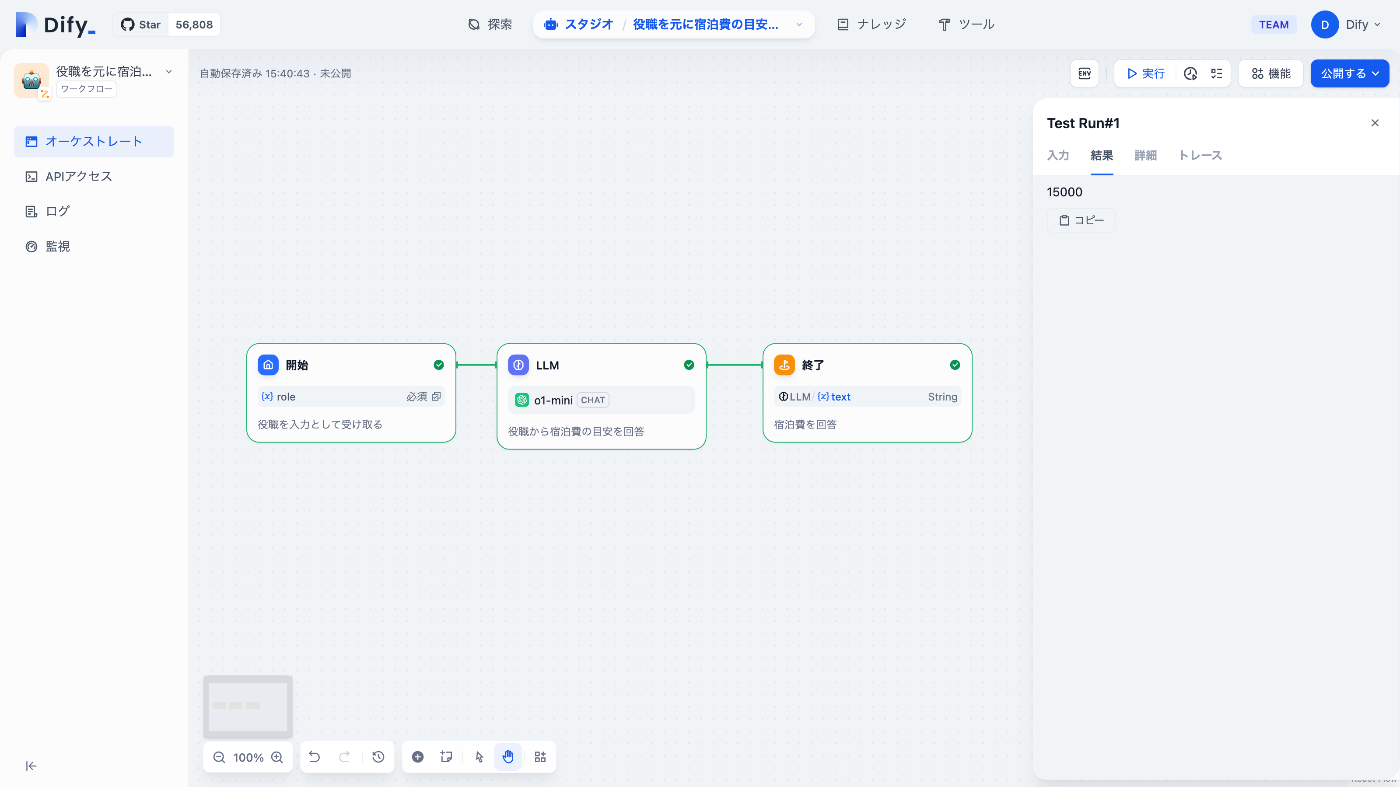Click the LLM/text output variable in 終了 node
The image size is (1400, 787).
pos(867,397)
